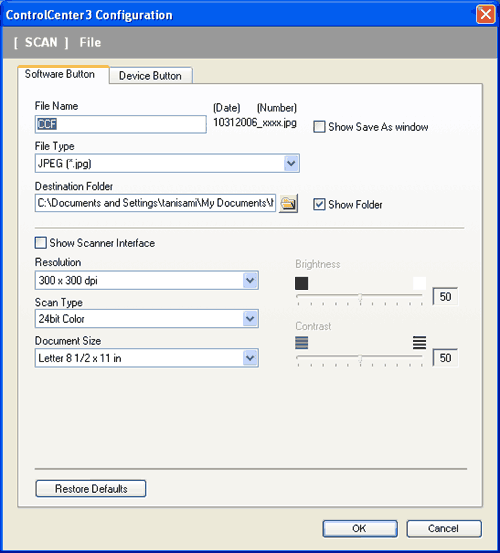Click the "(Date)" label text
Image resolution: width=500 pixels, height=553 pixels.
point(227,108)
